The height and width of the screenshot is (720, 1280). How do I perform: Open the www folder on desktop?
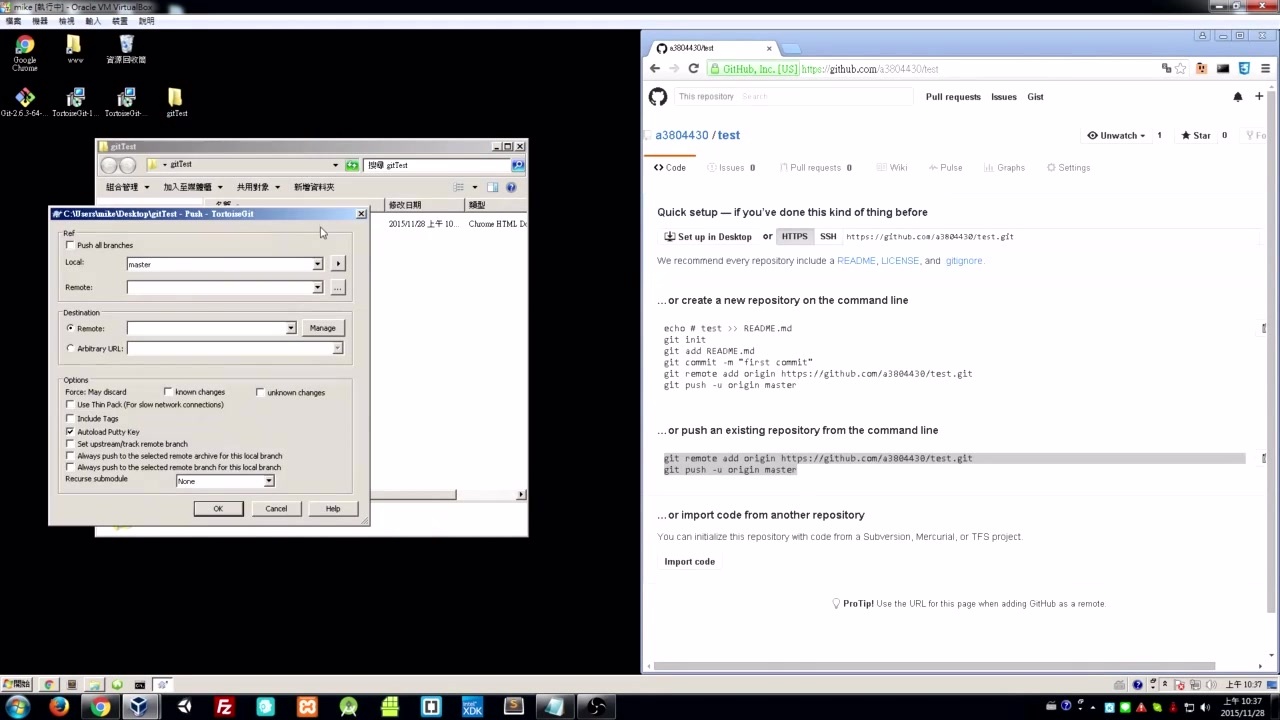click(x=74, y=49)
